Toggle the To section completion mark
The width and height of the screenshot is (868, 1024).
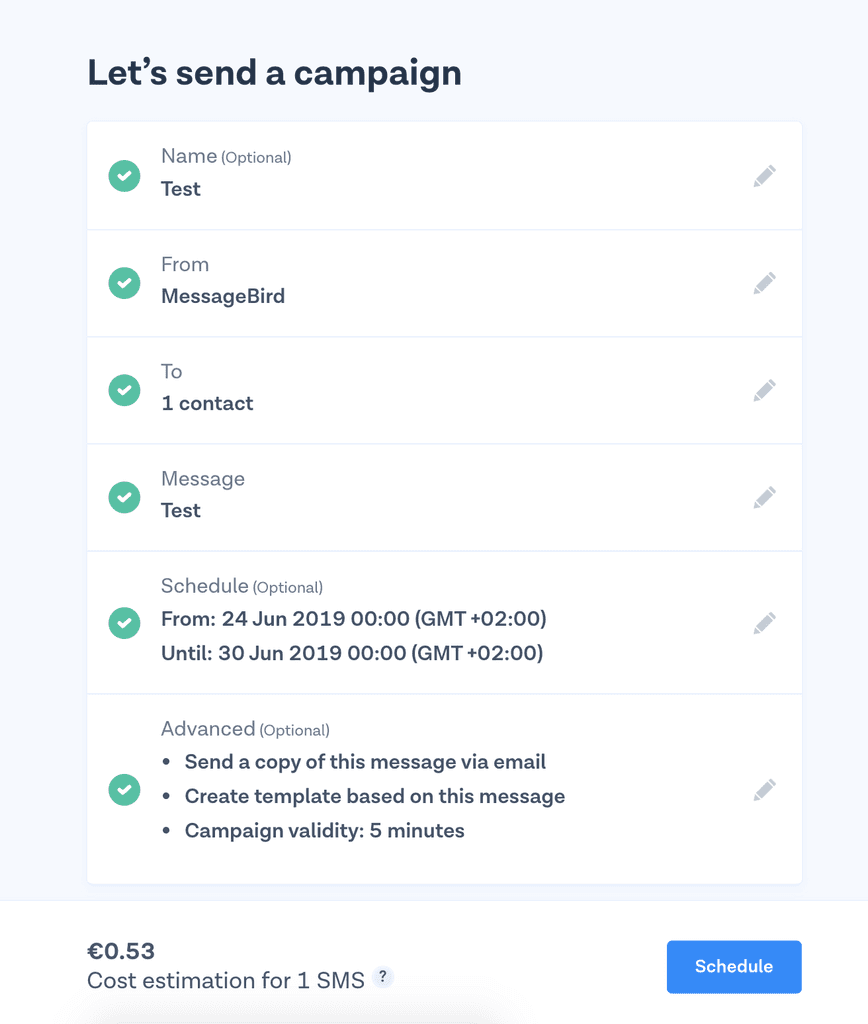point(124,390)
